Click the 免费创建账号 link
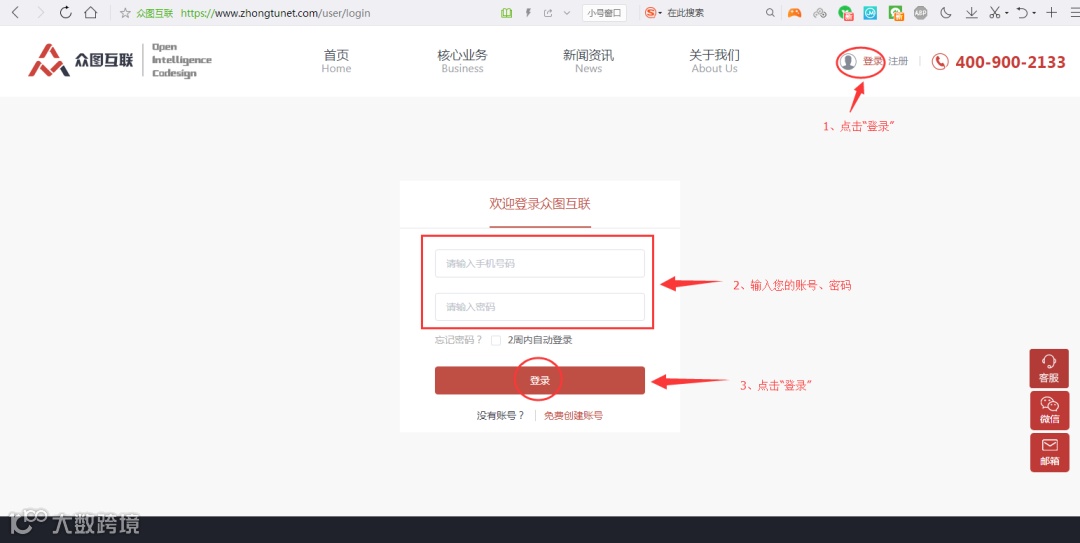Screen dimensions: 1080x543 (x=573, y=416)
